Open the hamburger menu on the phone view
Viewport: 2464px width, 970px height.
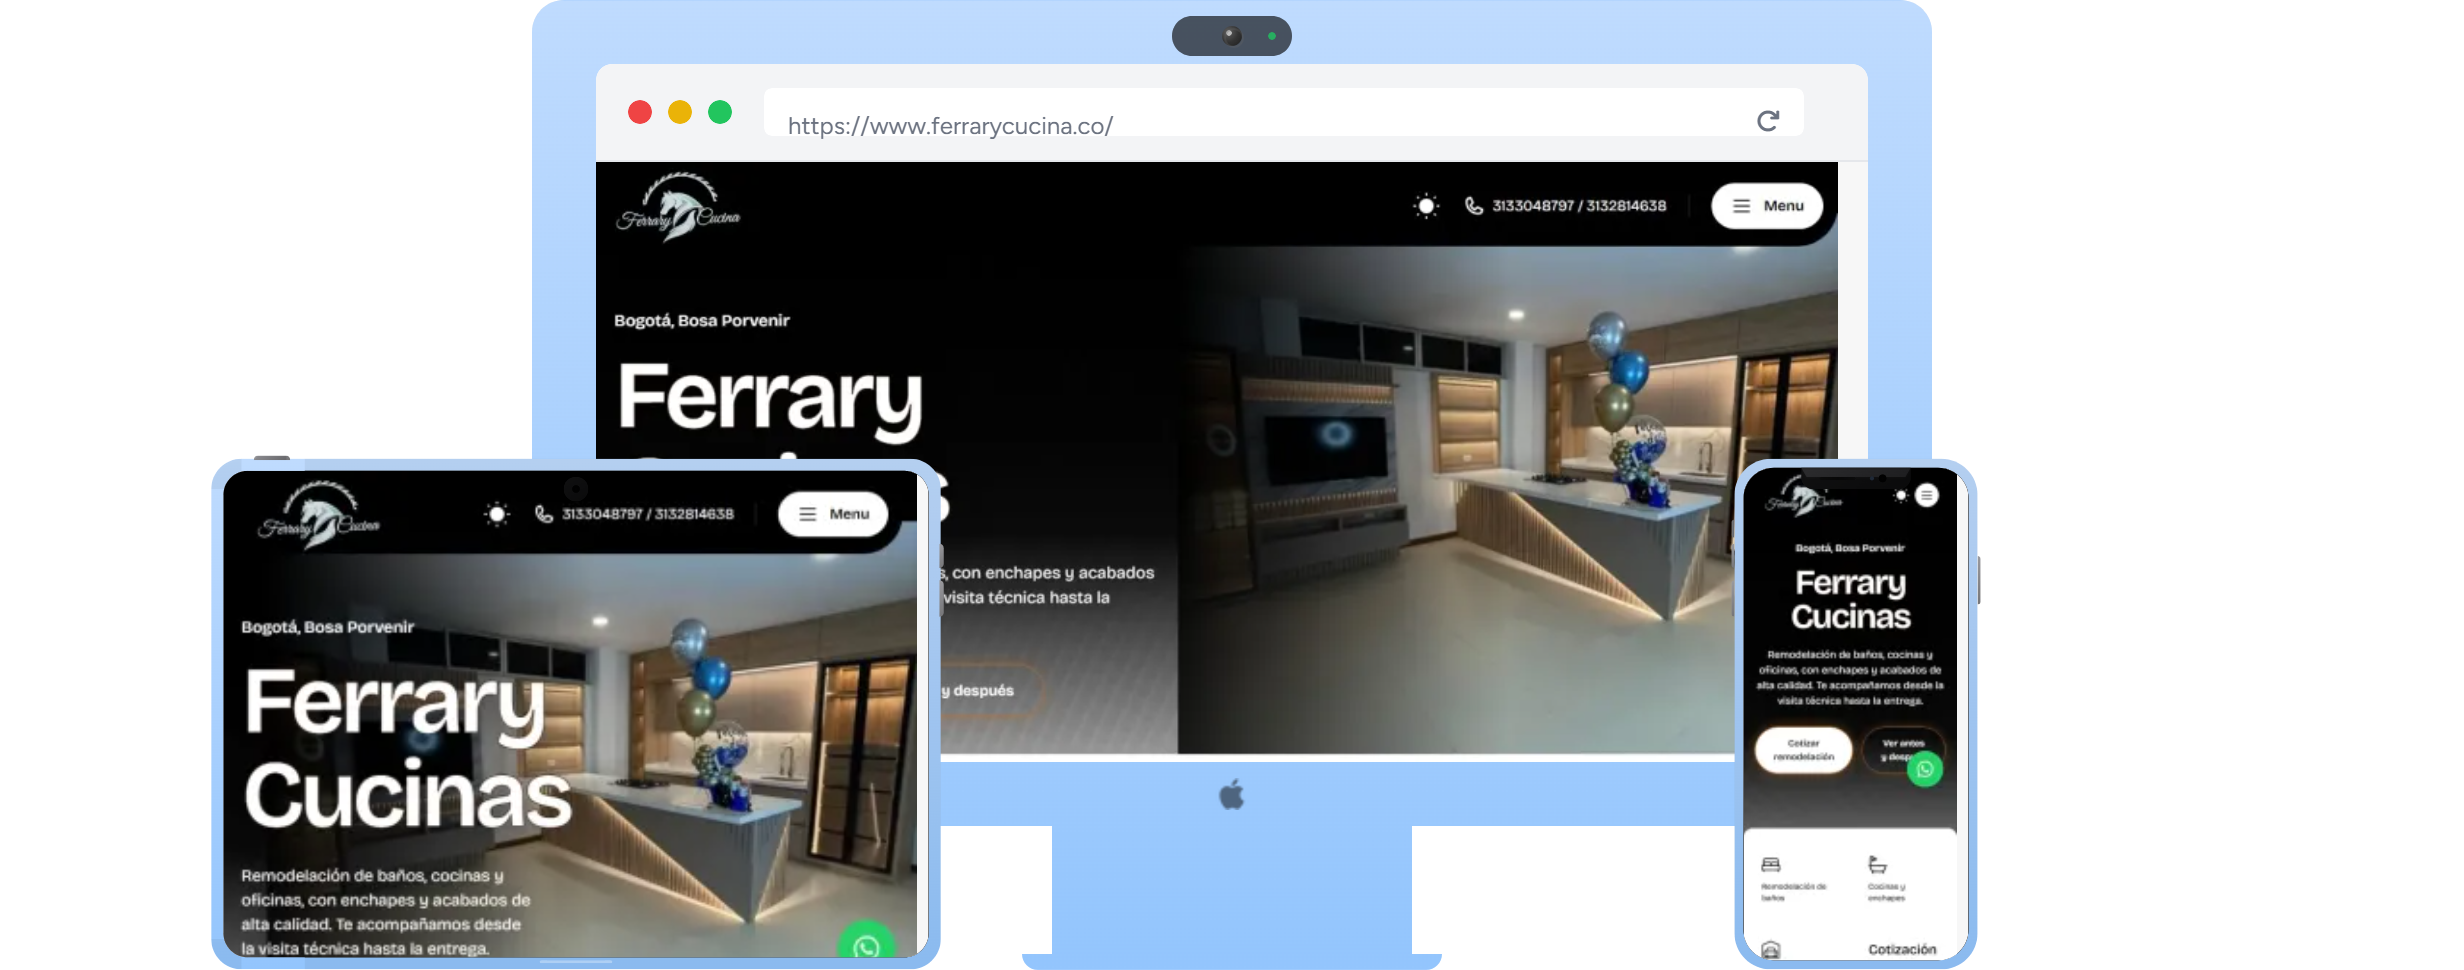tap(1926, 496)
